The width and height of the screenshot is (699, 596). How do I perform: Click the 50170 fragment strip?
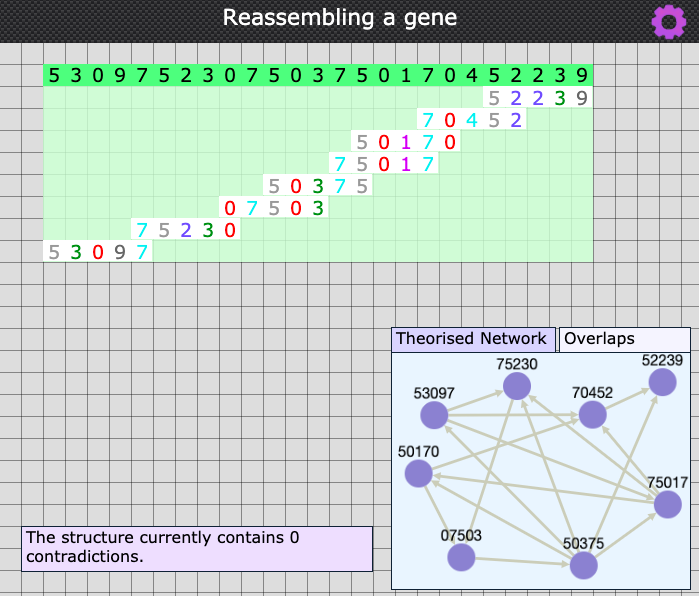click(405, 142)
